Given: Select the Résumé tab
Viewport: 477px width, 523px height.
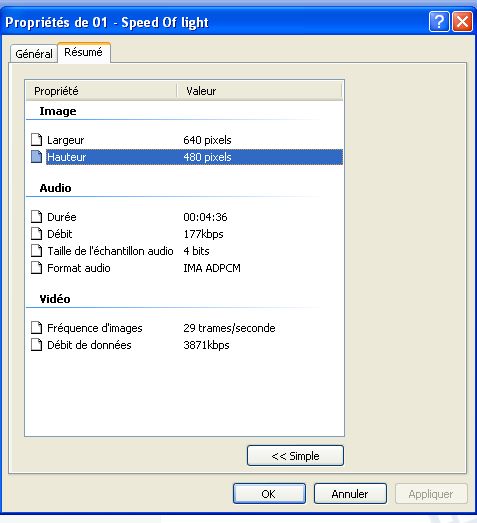Looking at the screenshot, I should tap(83, 52).
